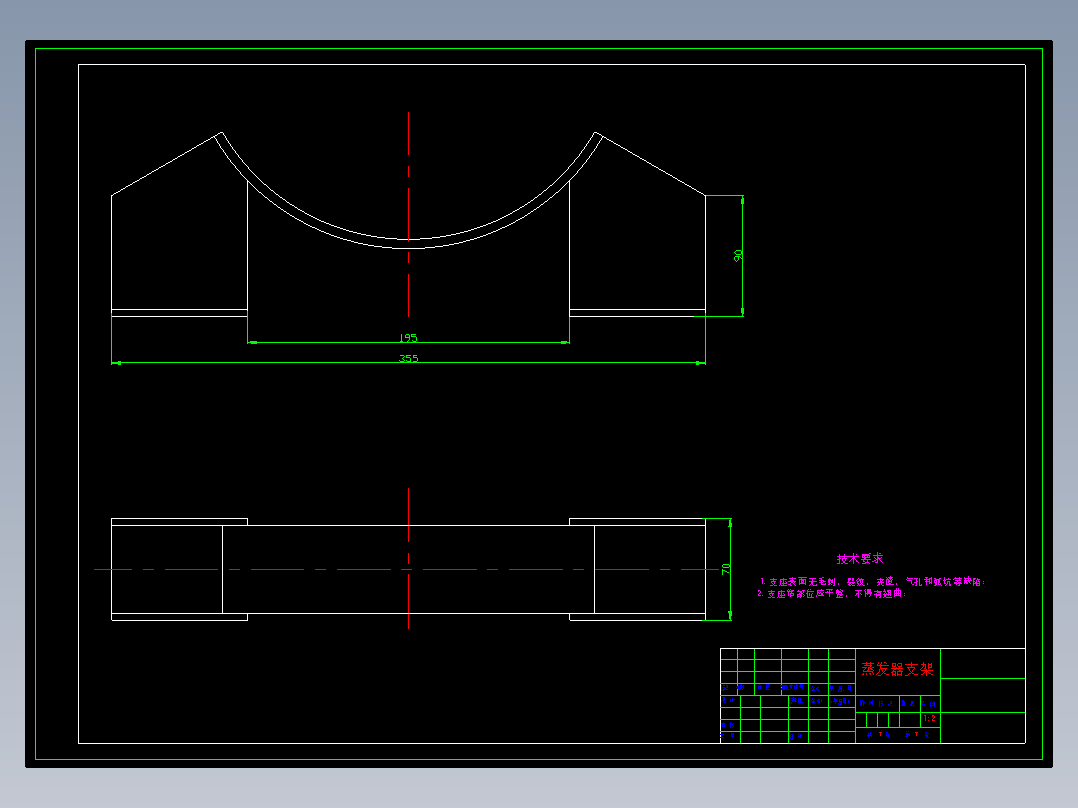The width and height of the screenshot is (1078, 808).
Task: Select the vertical 70 dimension label
Action: [x=725, y=569]
